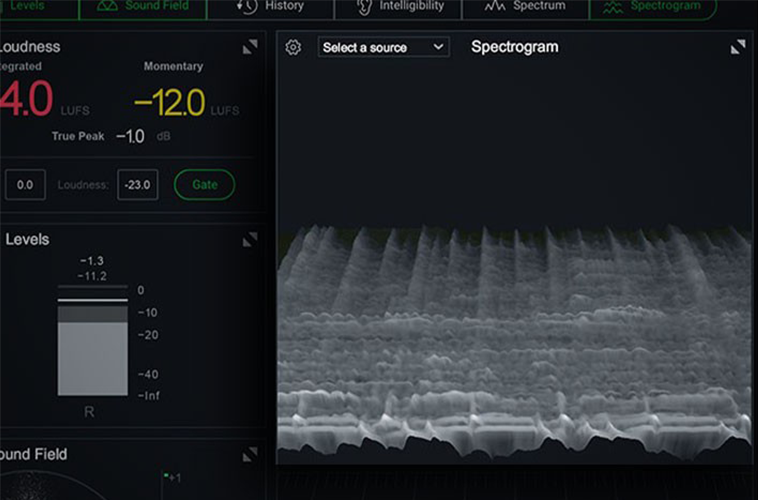Switch to the History tab
Screen dimensions: 758x500
click(271, 8)
